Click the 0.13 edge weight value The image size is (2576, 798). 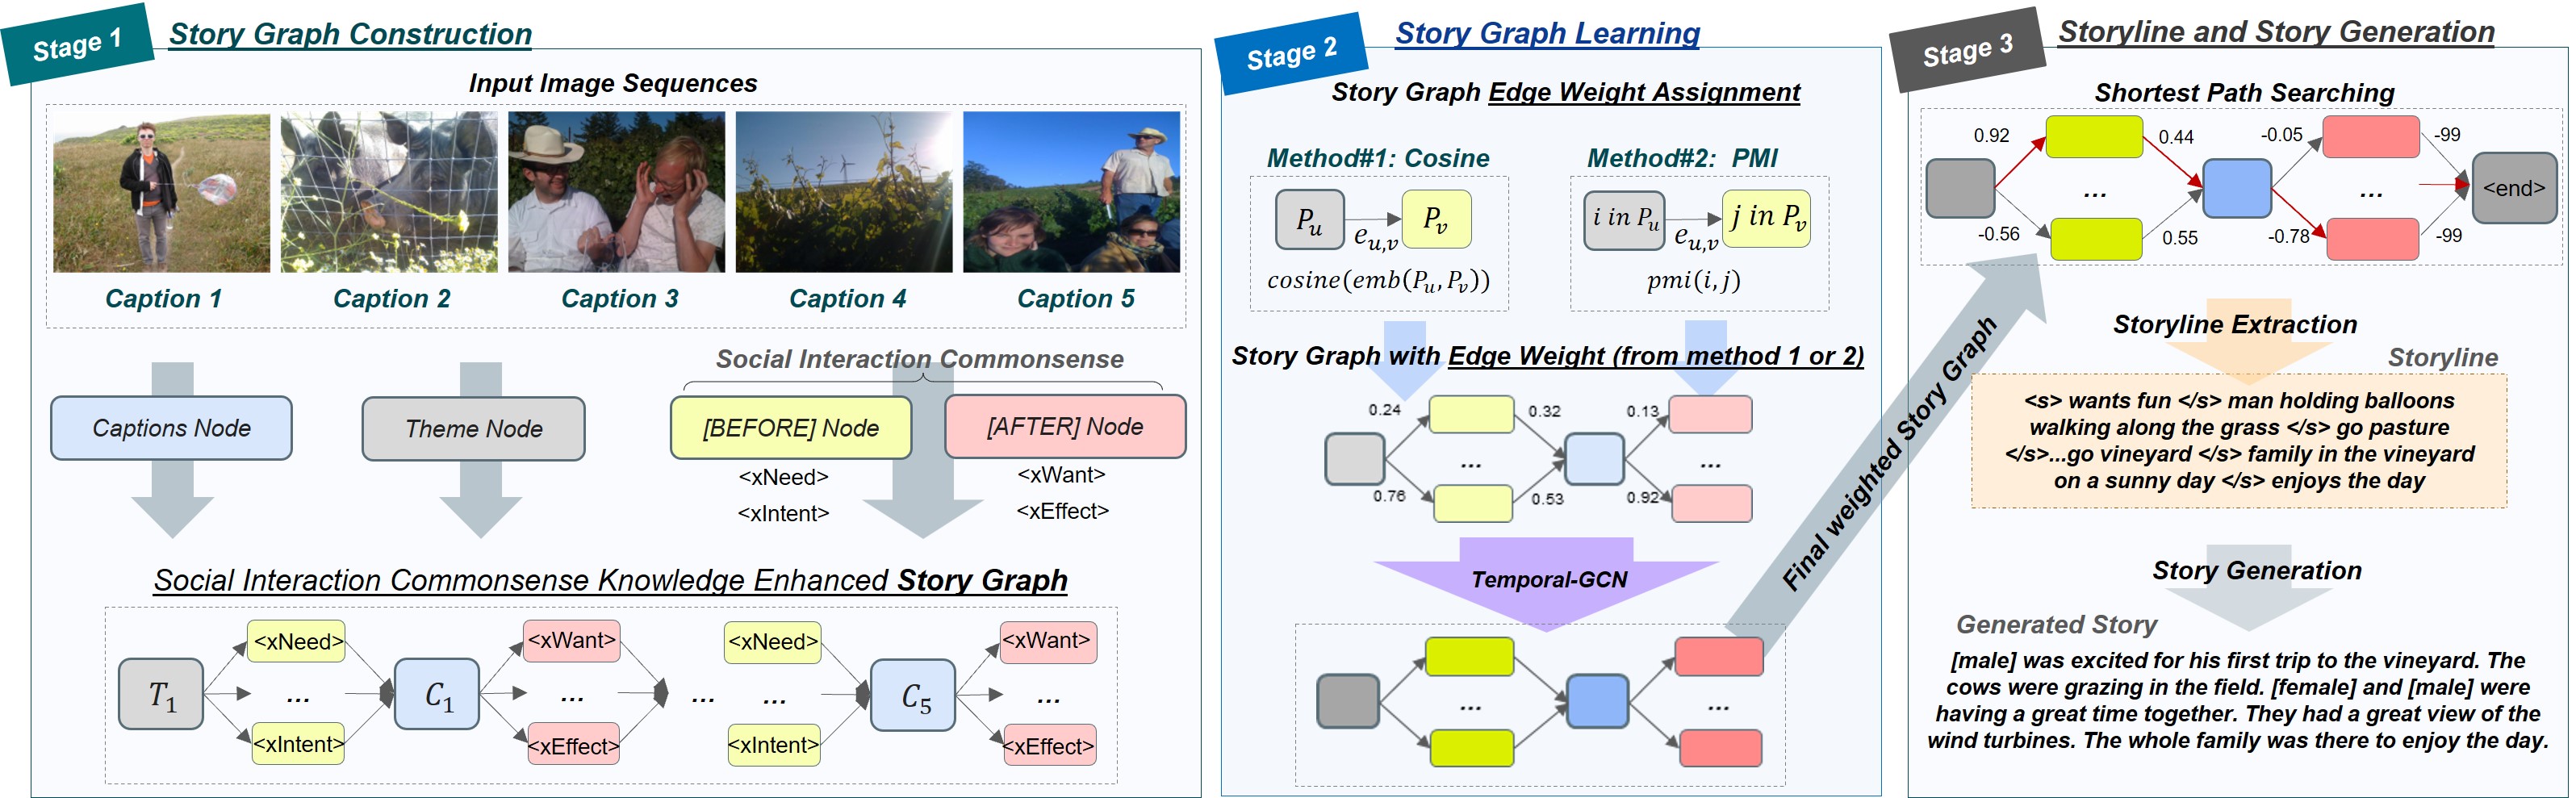(x=1642, y=411)
